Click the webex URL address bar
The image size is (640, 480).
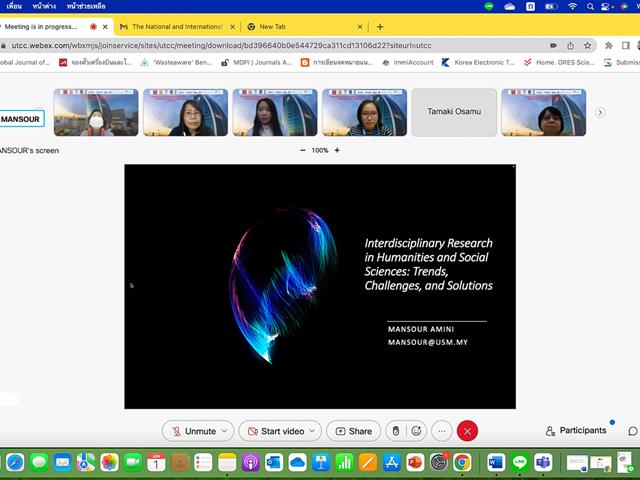221,45
